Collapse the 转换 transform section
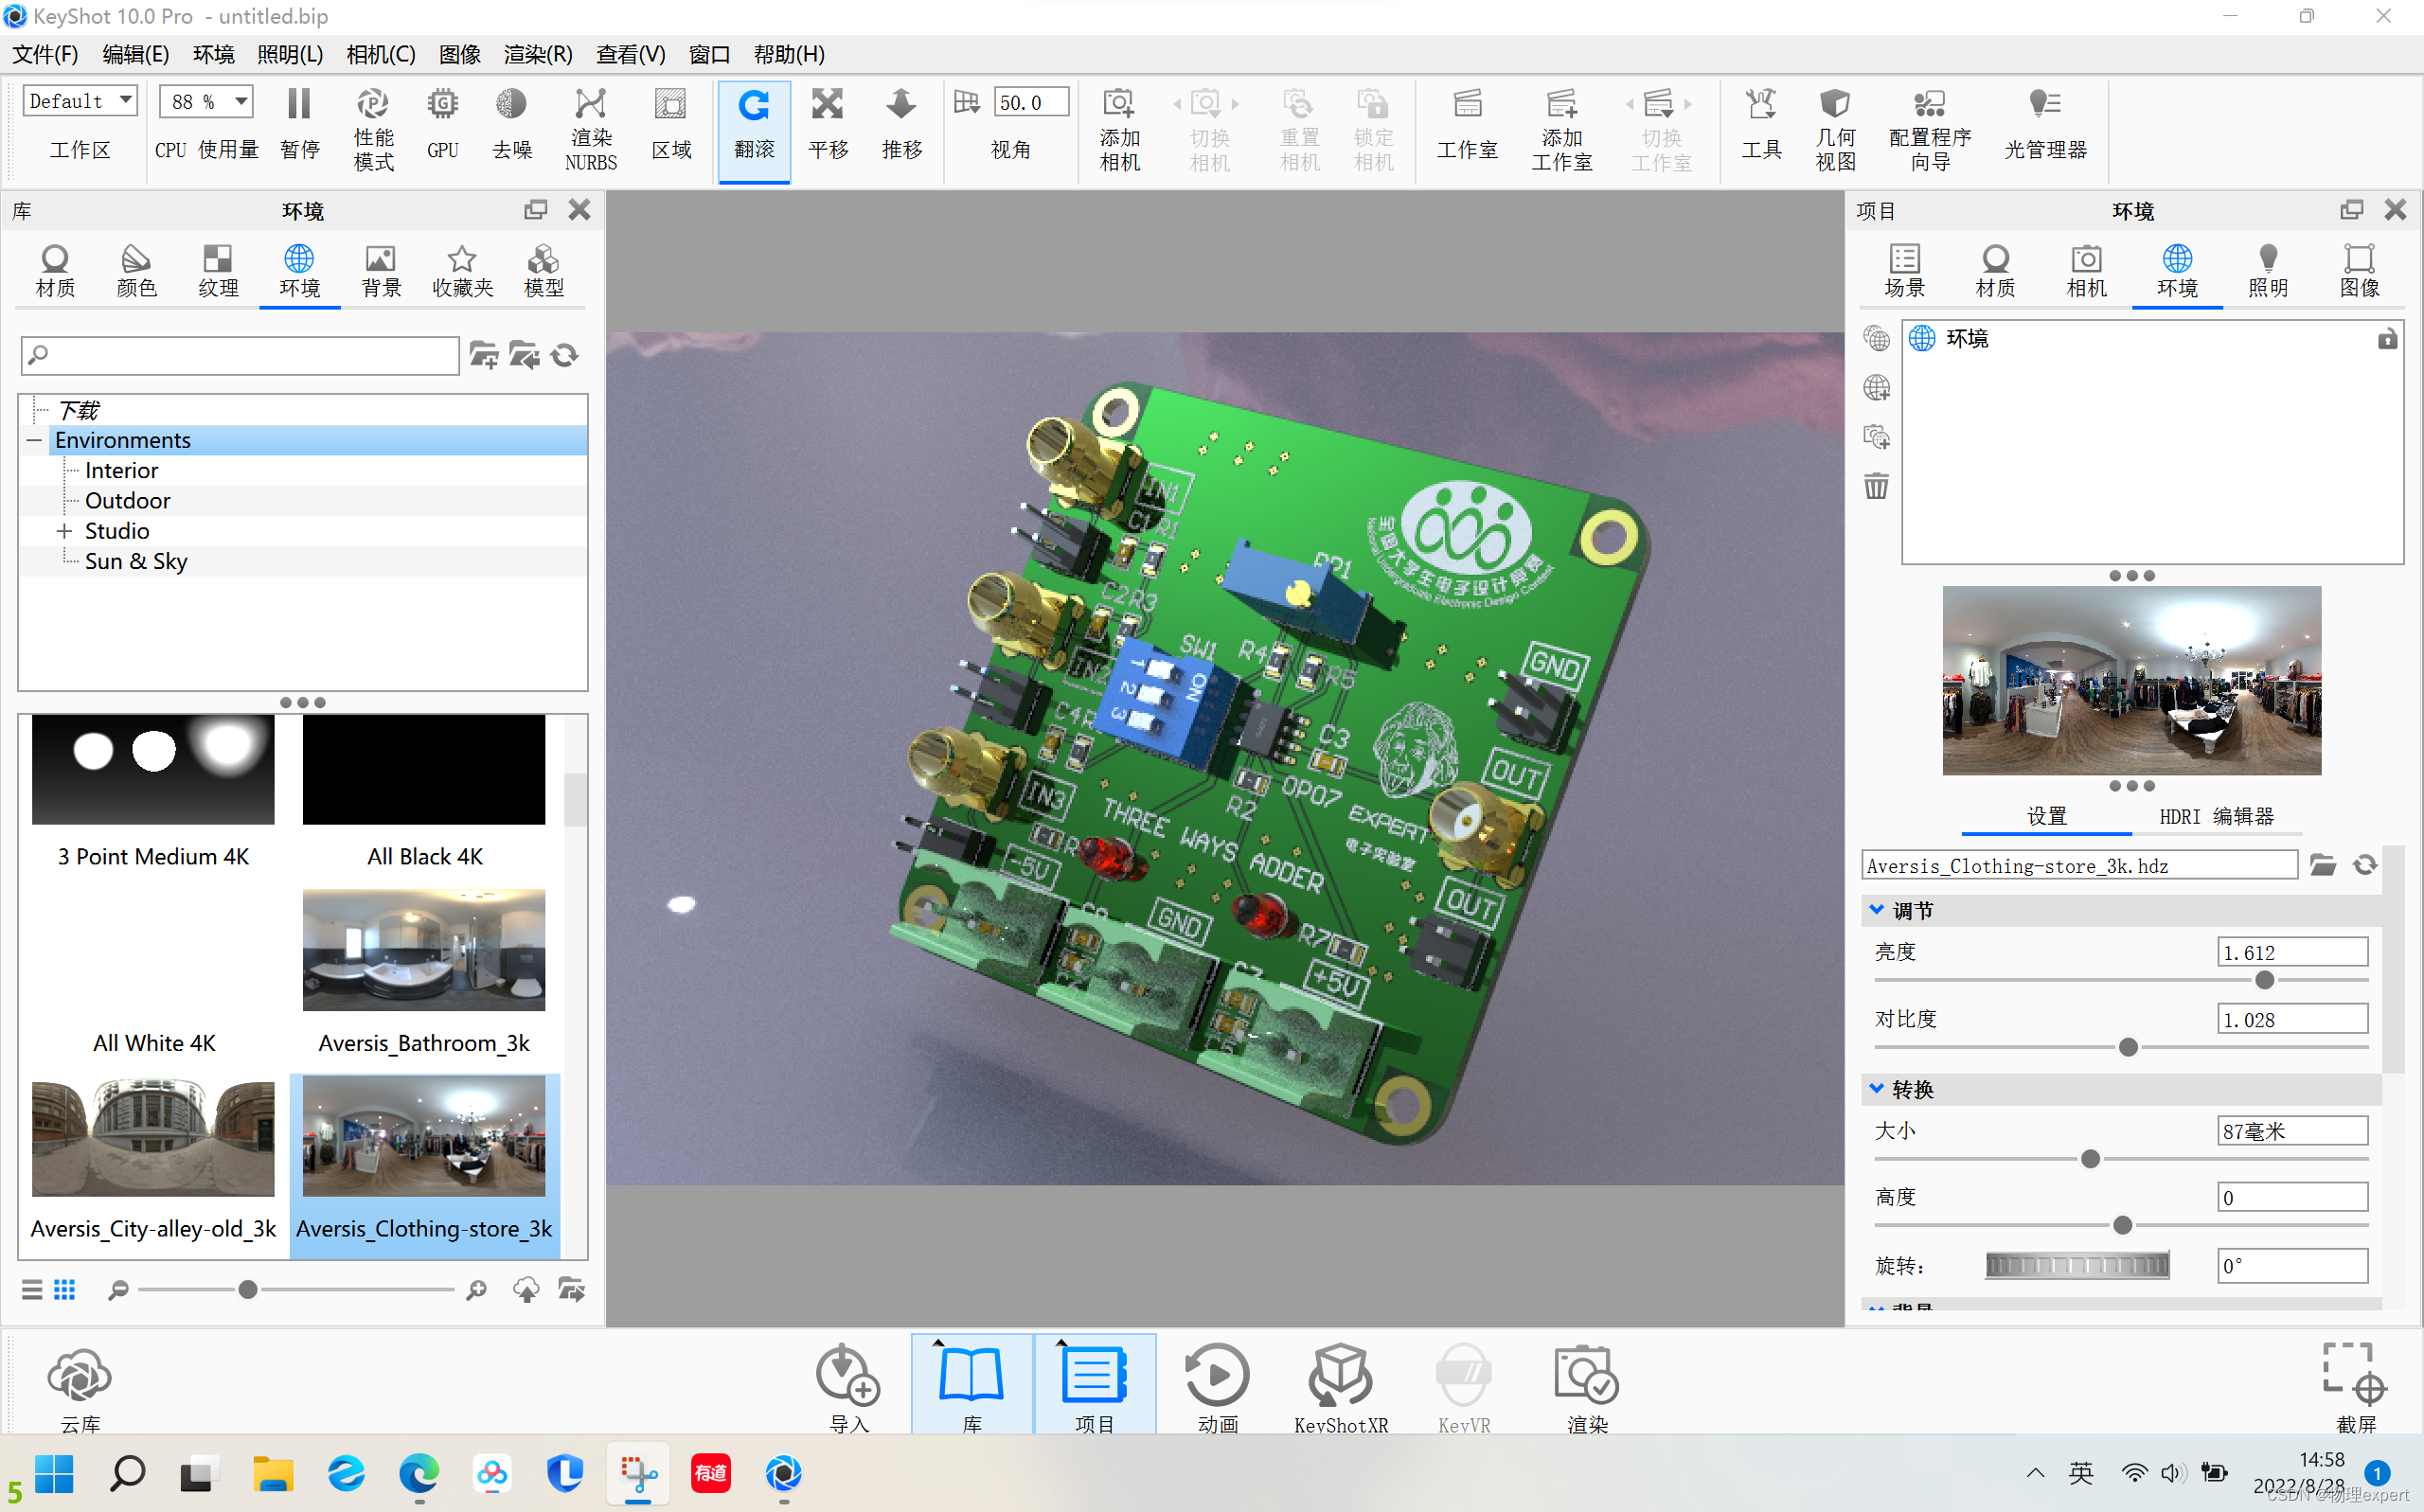This screenshot has height=1512, width=2424. [1876, 1089]
